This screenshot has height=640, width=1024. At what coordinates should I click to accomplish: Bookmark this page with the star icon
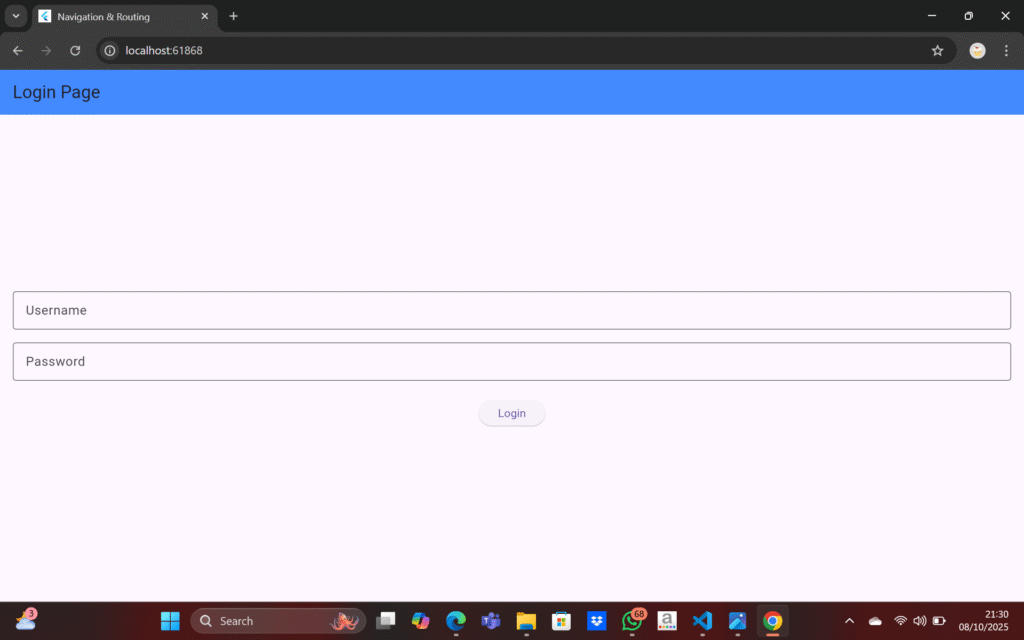tap(937, 51)
